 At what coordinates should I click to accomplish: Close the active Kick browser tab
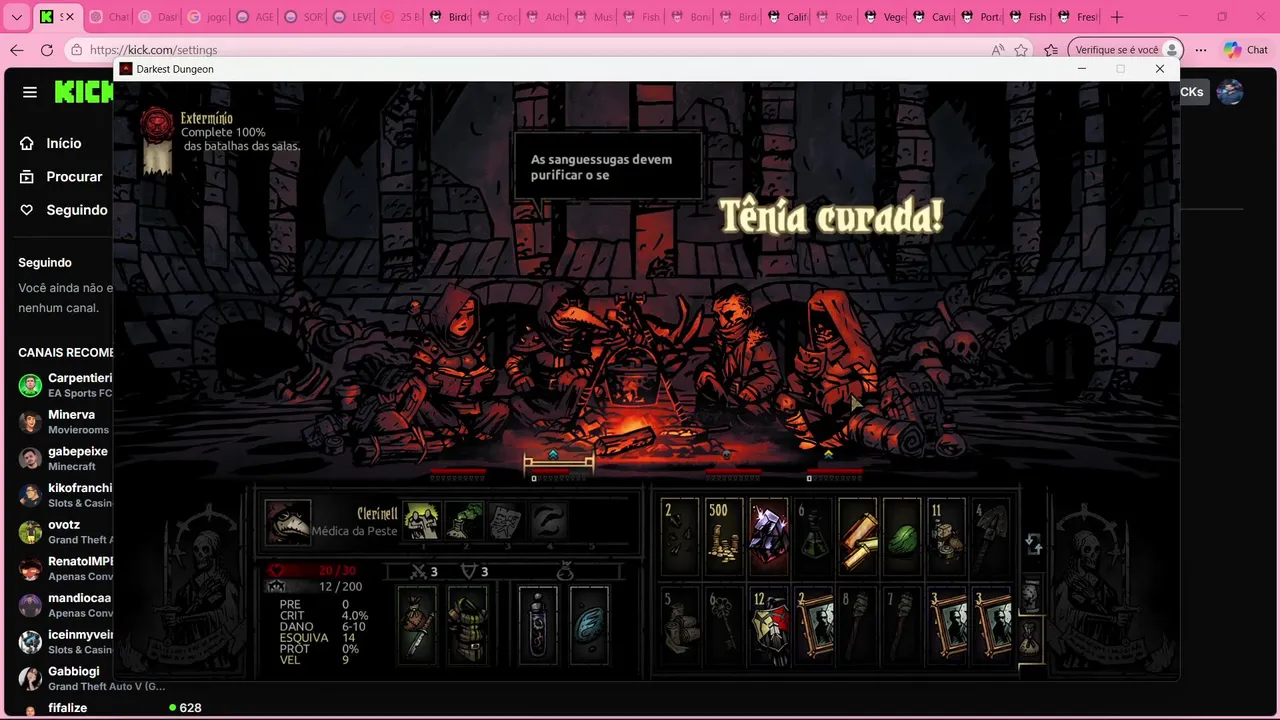(68, 17)
